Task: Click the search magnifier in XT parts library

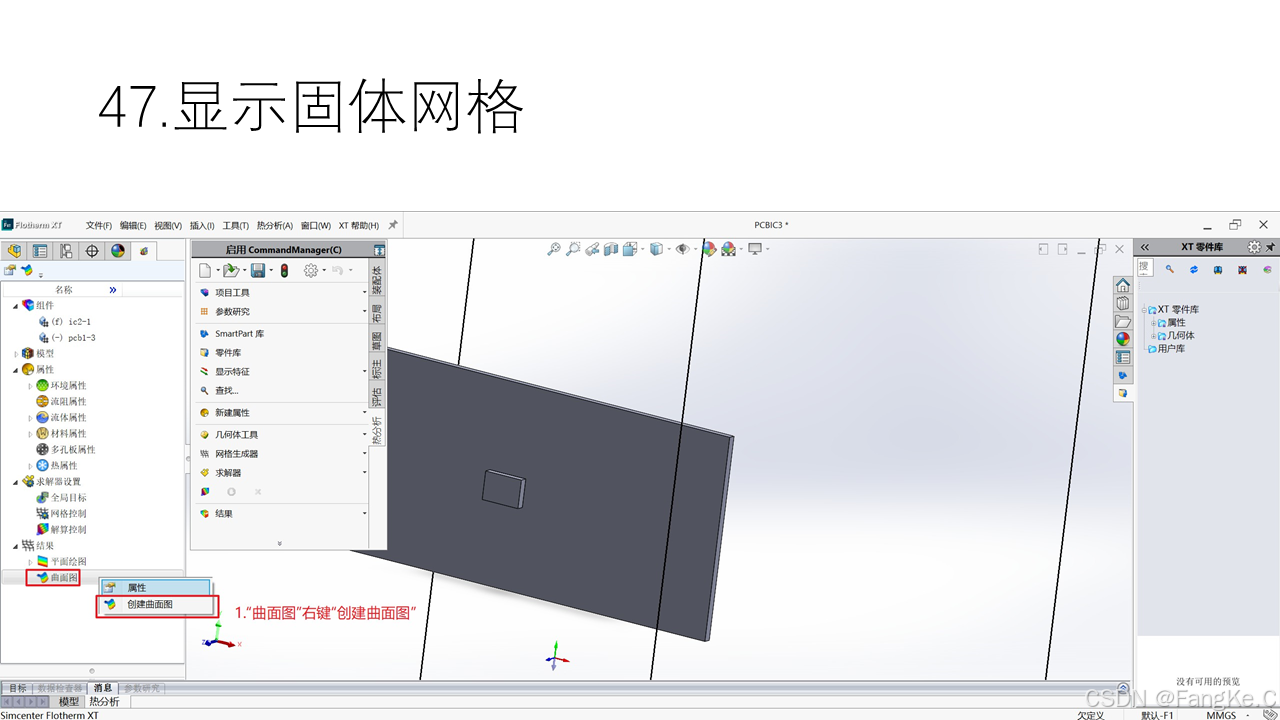Action: (x=1169, y=269)
